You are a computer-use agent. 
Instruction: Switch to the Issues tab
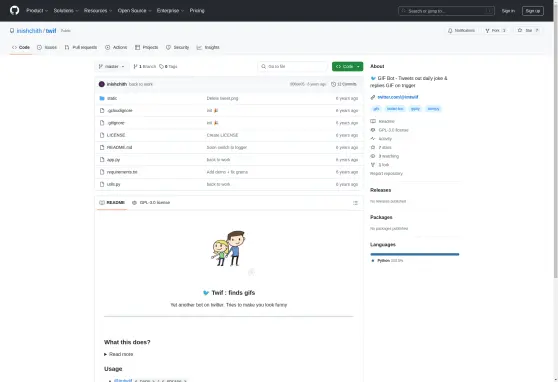[x=47, y=47]
